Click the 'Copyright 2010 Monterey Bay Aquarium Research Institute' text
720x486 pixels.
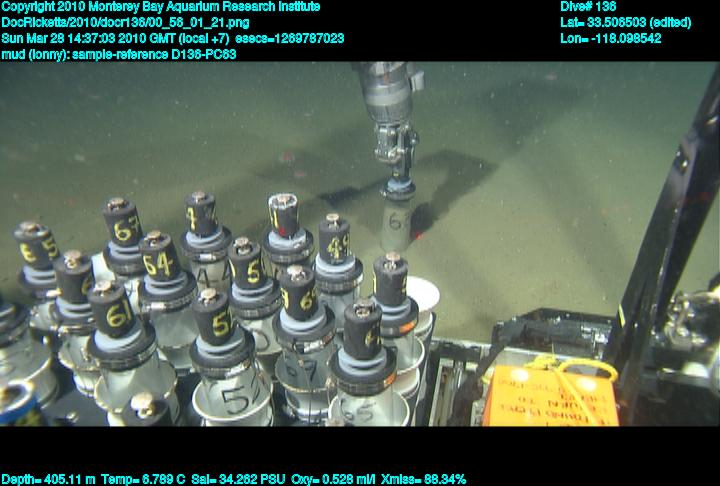[161, 7]
